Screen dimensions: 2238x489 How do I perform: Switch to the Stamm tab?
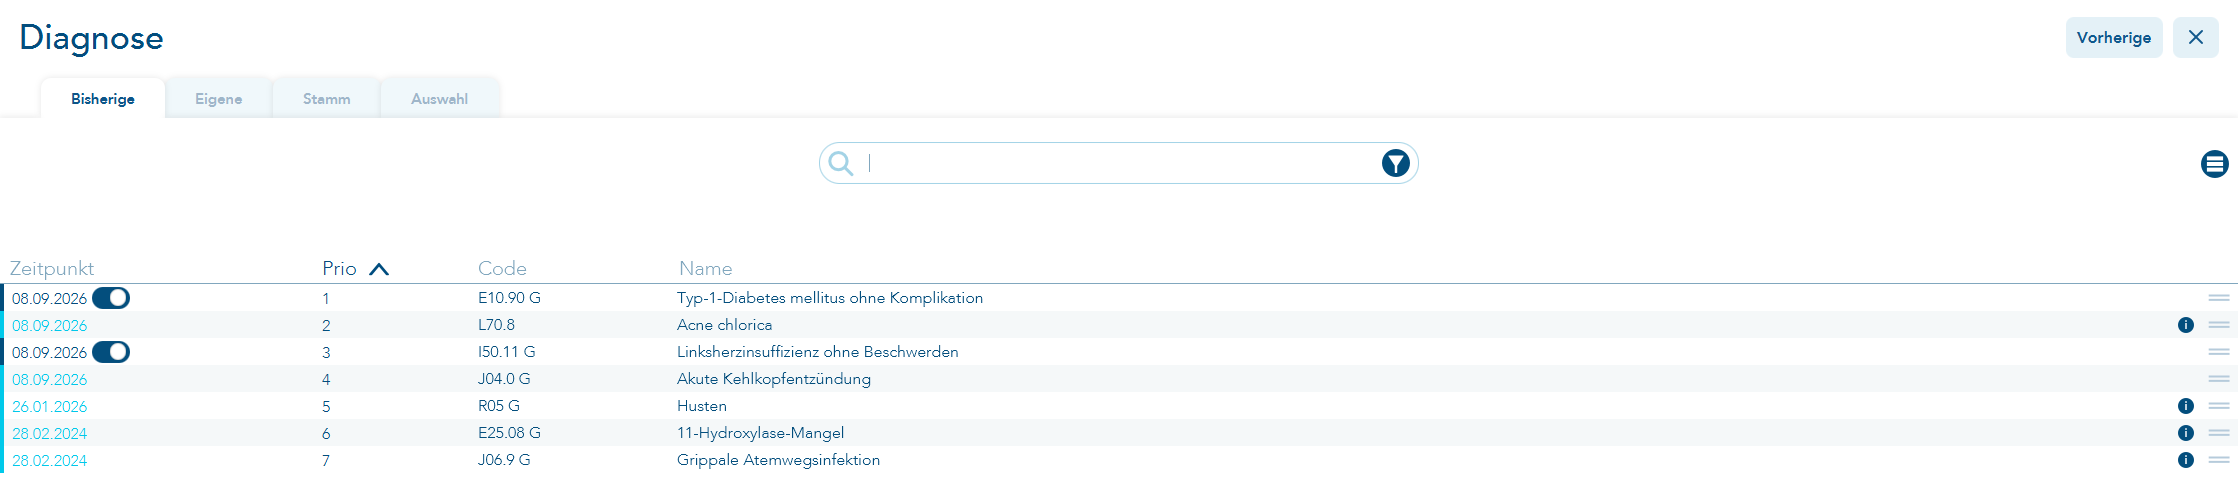pyautogui.click(x=327, y=99)
